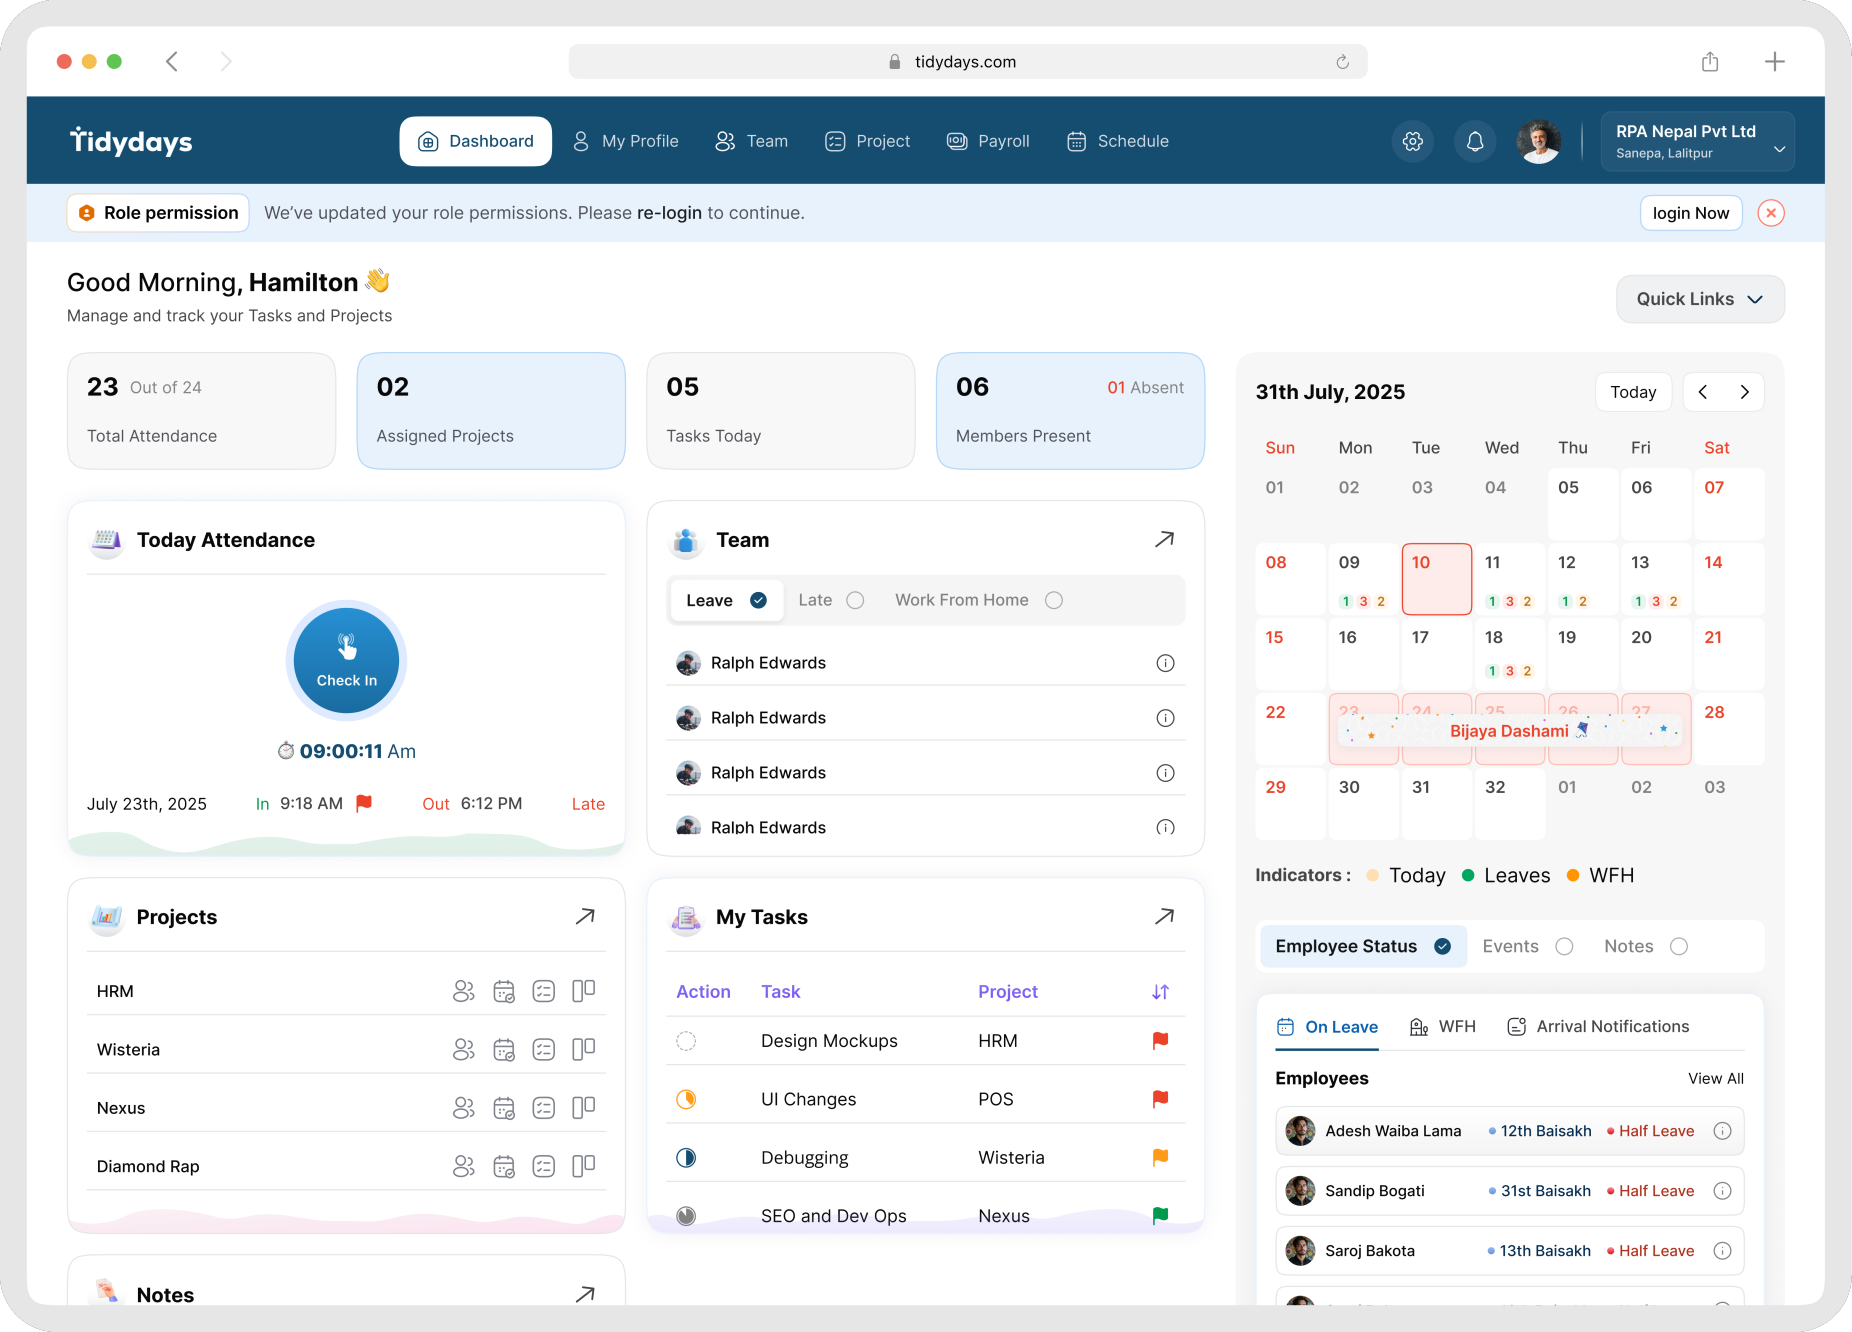Select the Work From Home radio option
The image size is (1852, 1332).
1054,600
